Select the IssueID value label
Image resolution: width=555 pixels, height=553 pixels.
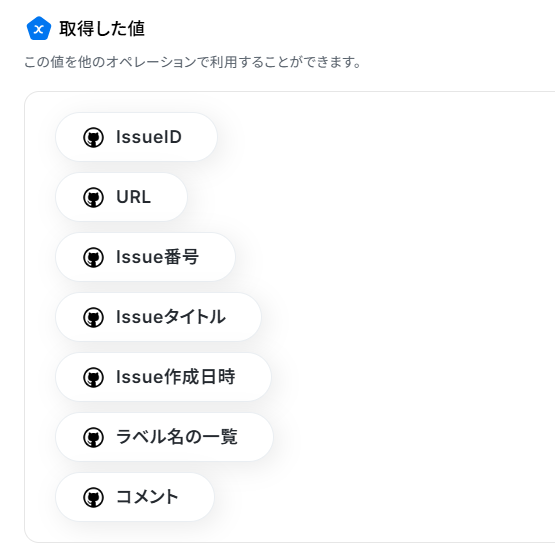pyautogui.click(x=149, y=137)
